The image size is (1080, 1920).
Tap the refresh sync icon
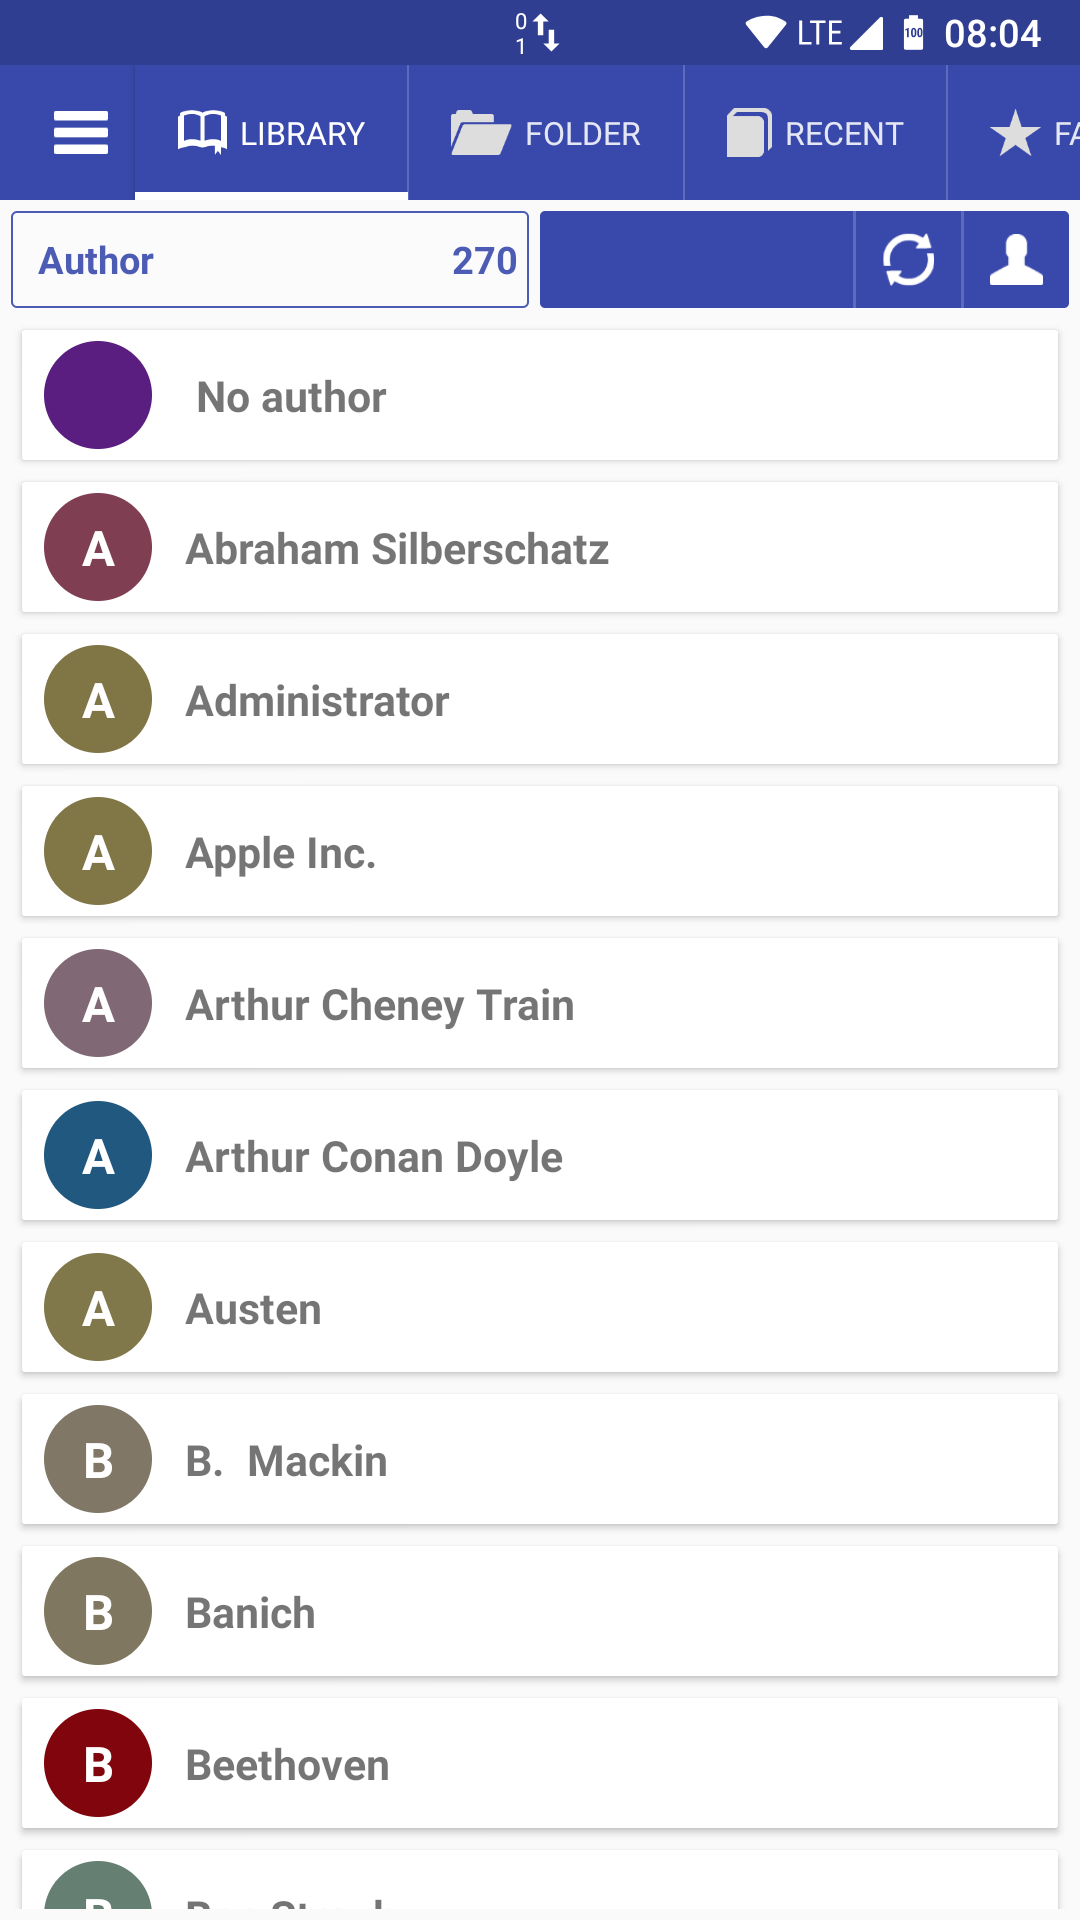(x=908, y=260)
